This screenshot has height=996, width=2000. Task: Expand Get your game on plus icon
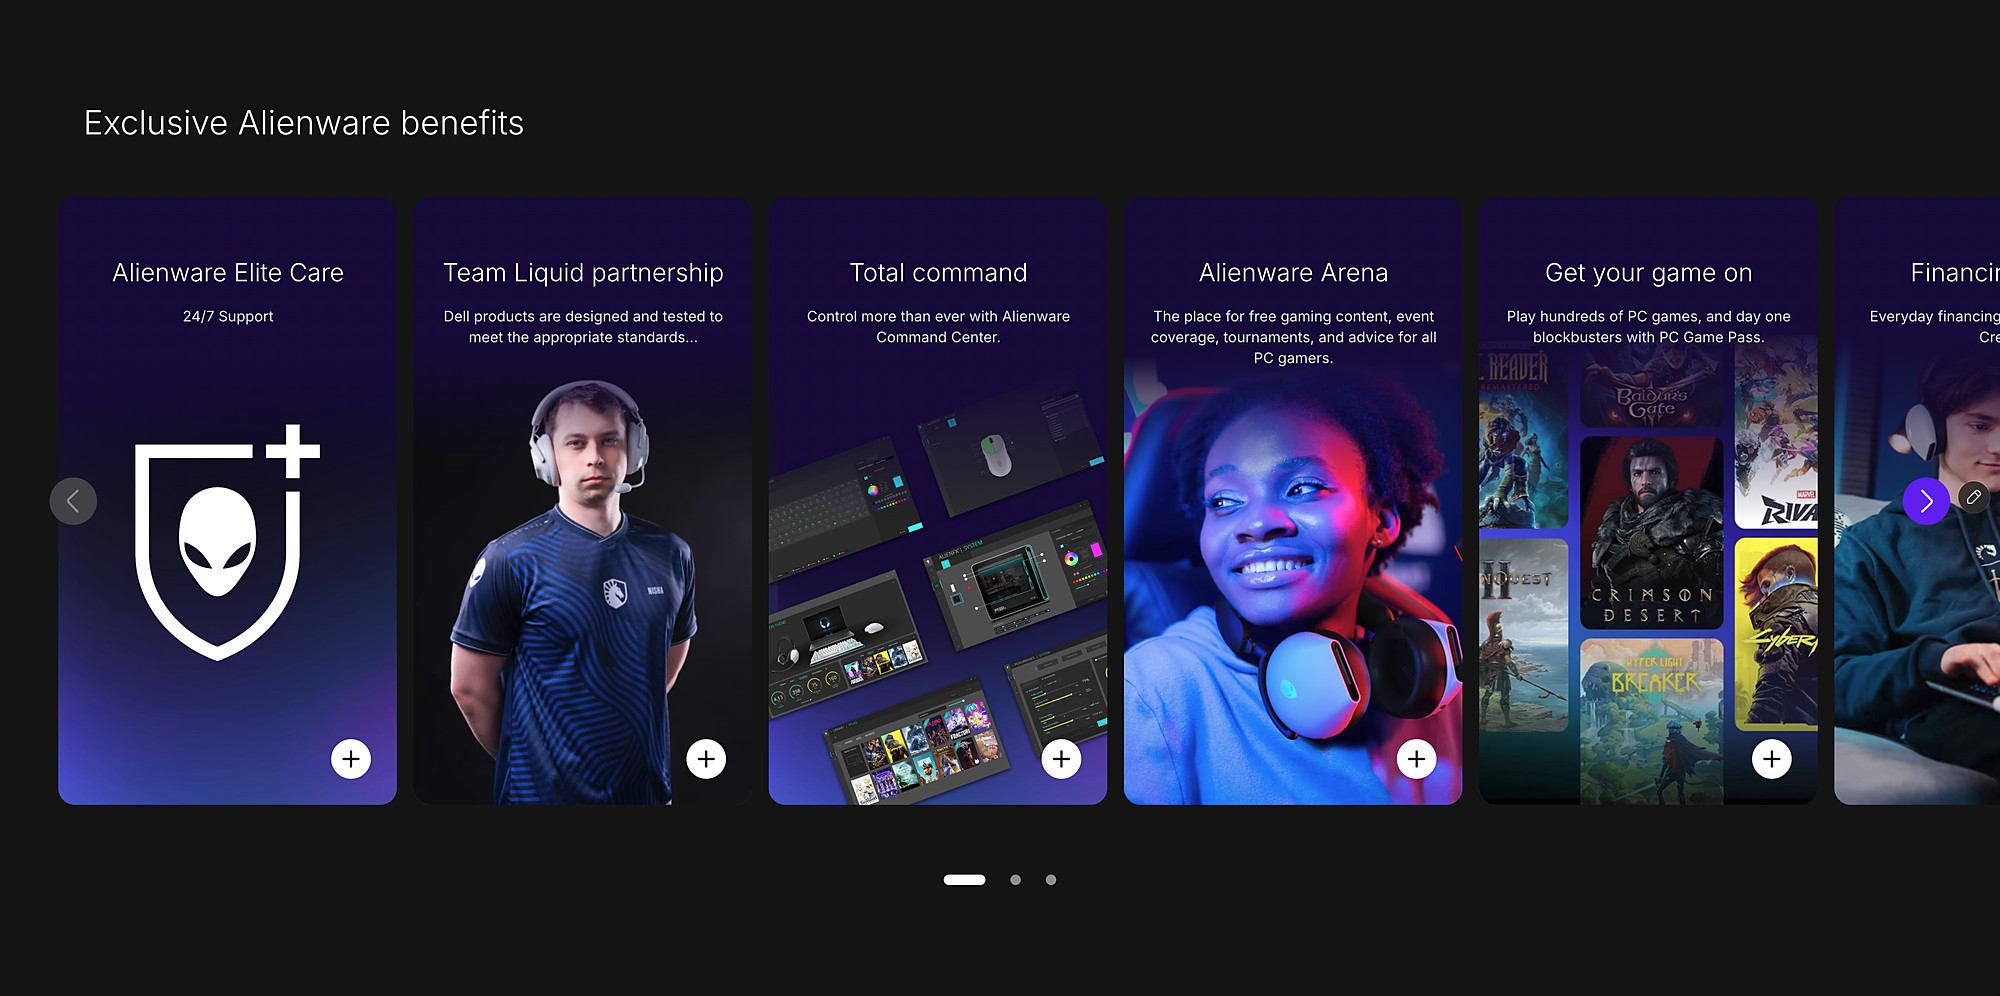(1771, 759)
